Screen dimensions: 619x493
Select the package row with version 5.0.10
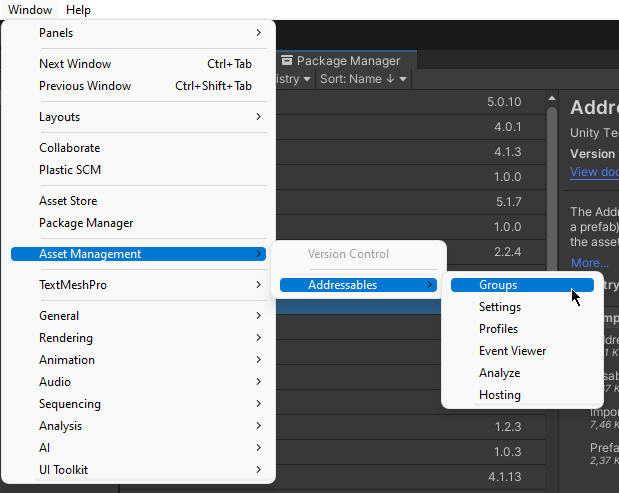(x=411, y=102)
